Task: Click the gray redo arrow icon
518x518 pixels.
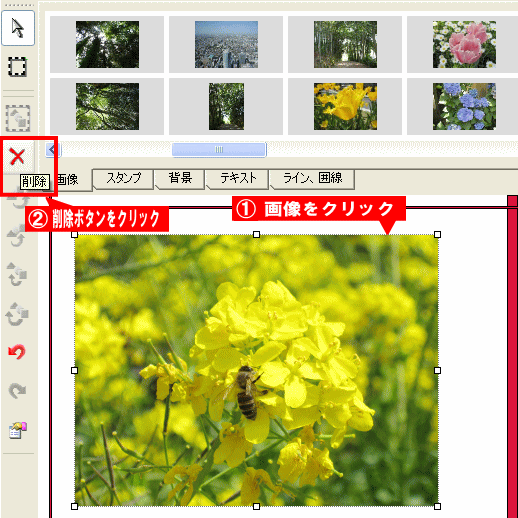Action: (17, 391)
